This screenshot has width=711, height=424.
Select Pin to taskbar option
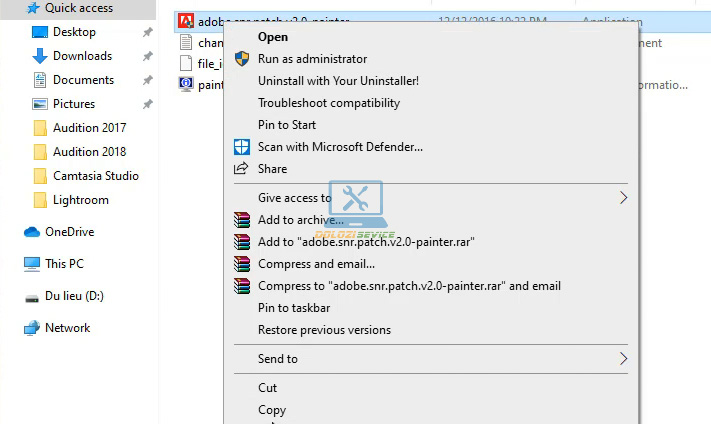(x=293, y=308)
